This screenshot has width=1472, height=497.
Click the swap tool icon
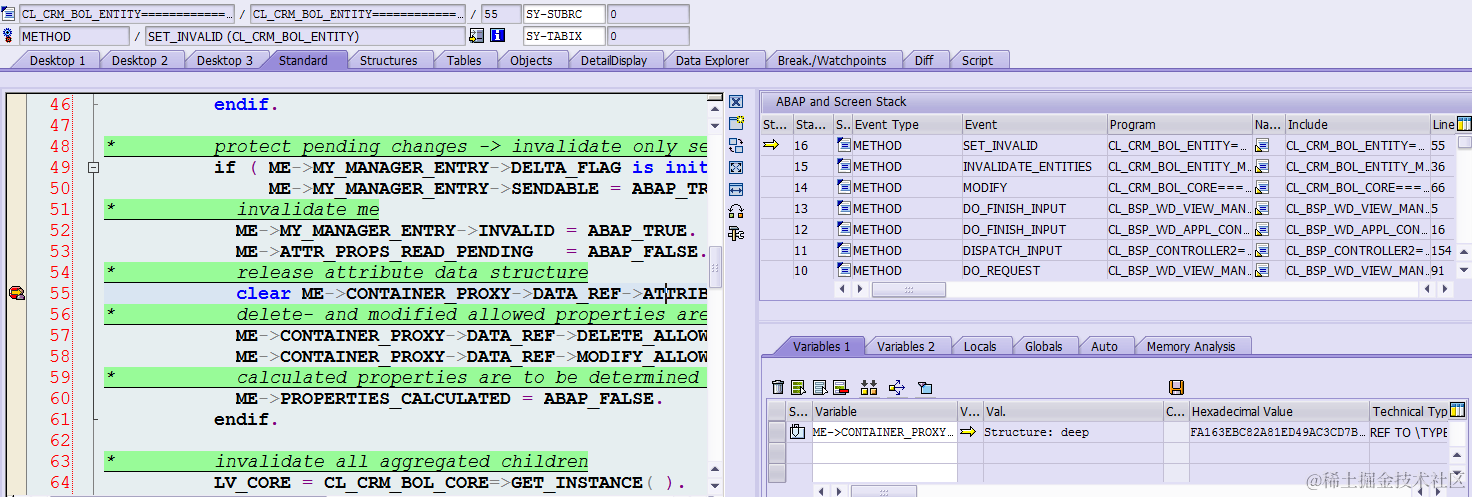pyautogui.click(x=736, y=146)
